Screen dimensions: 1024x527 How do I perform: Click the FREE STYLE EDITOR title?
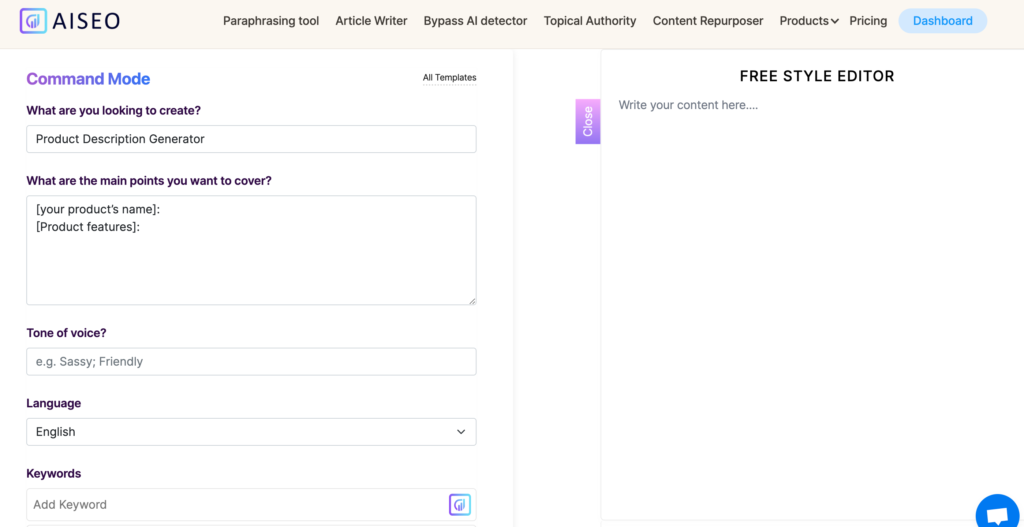coord(817,76)
